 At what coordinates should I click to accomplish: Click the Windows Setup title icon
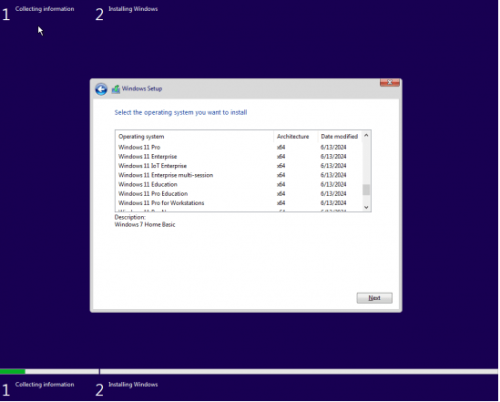point(116,89)
